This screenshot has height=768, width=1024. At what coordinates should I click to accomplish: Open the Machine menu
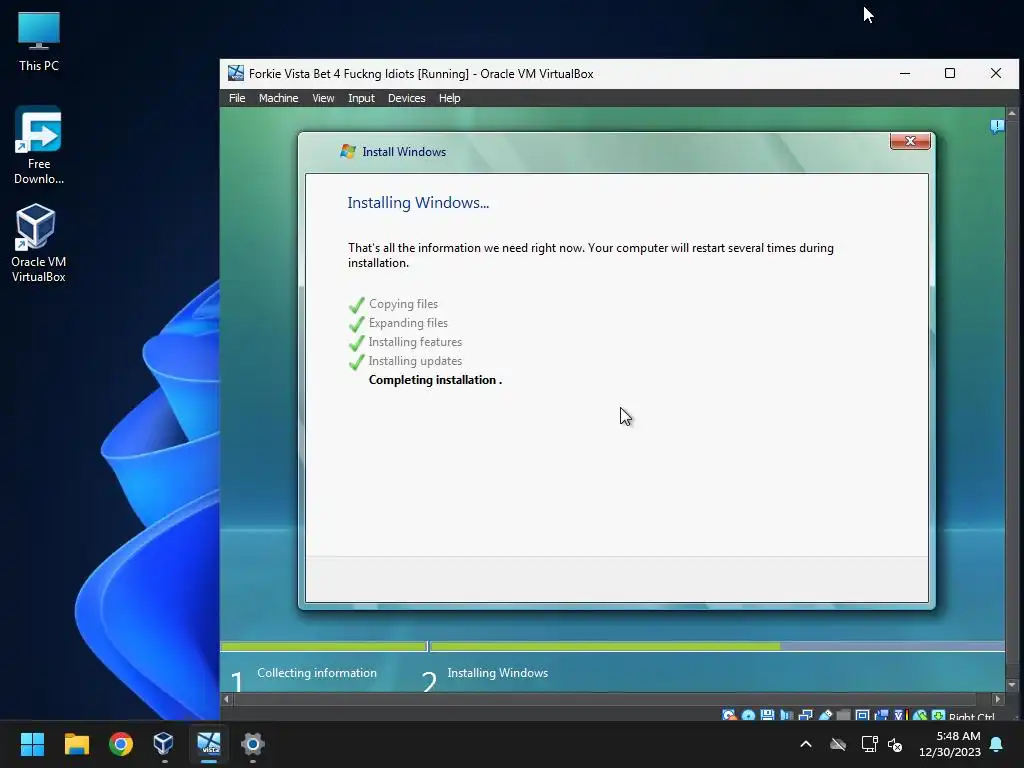click(x=278, y=98)
